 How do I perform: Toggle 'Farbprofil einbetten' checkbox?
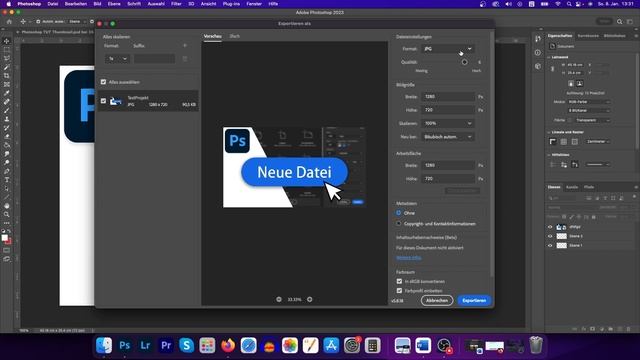399,291
